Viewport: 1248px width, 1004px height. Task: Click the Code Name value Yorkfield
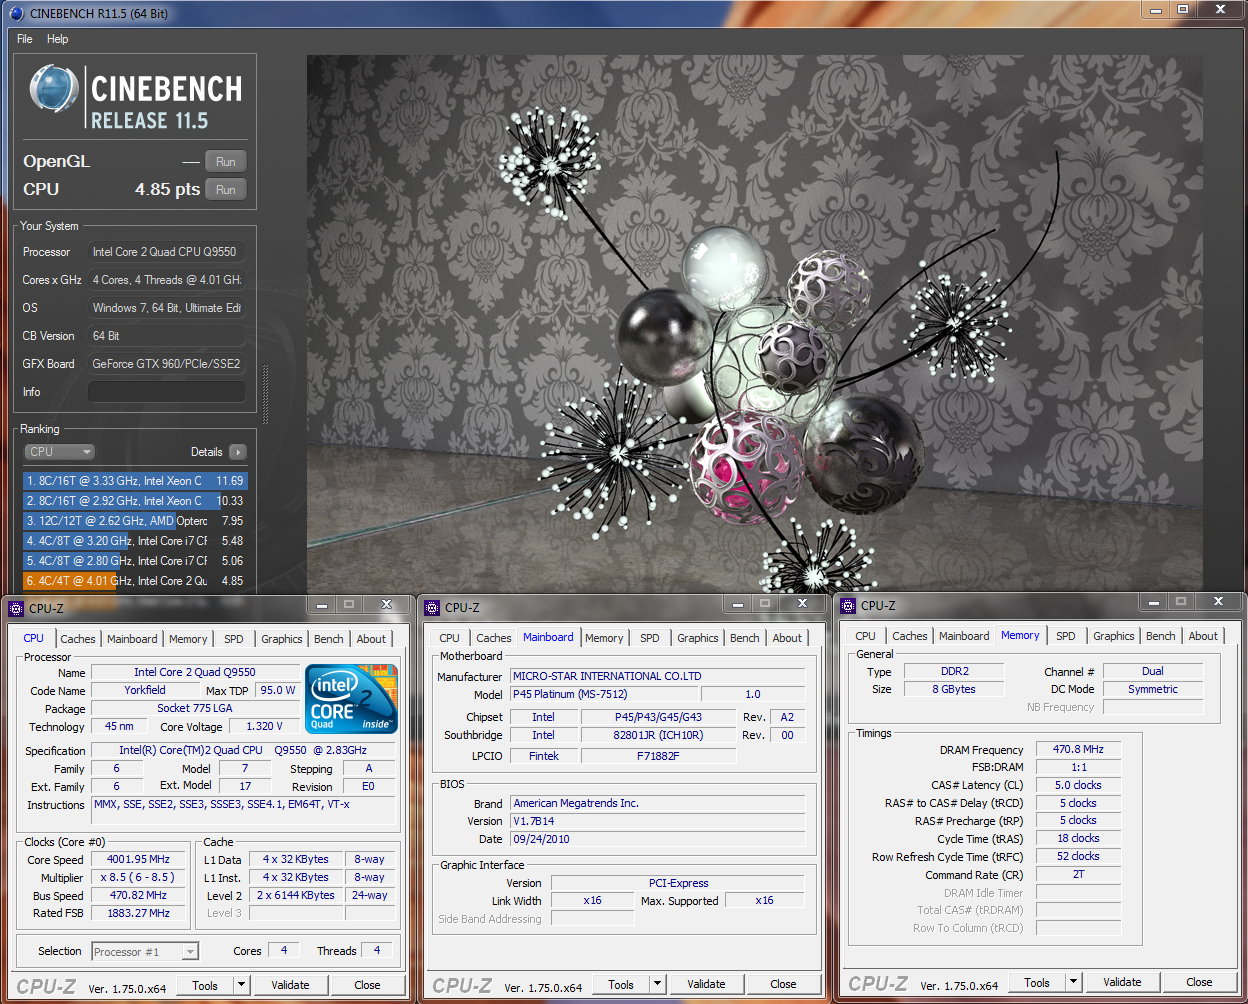[x=145, y=690]
